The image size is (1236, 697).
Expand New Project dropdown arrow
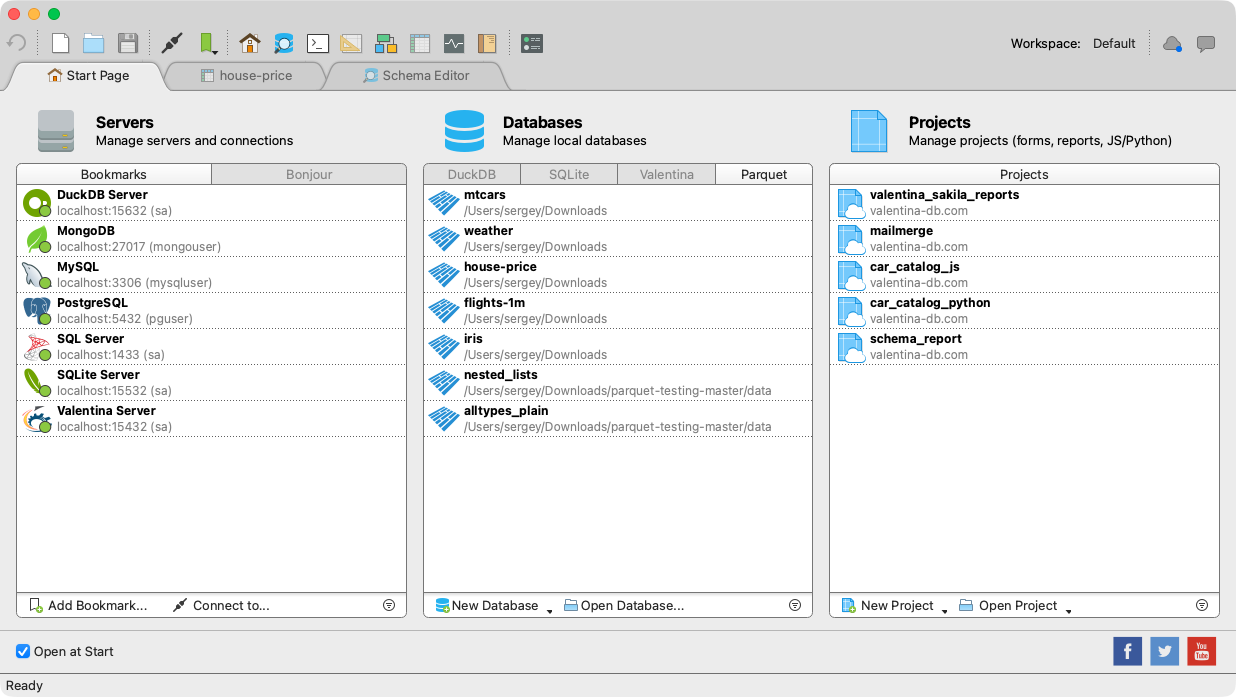[x=944, y=609]
